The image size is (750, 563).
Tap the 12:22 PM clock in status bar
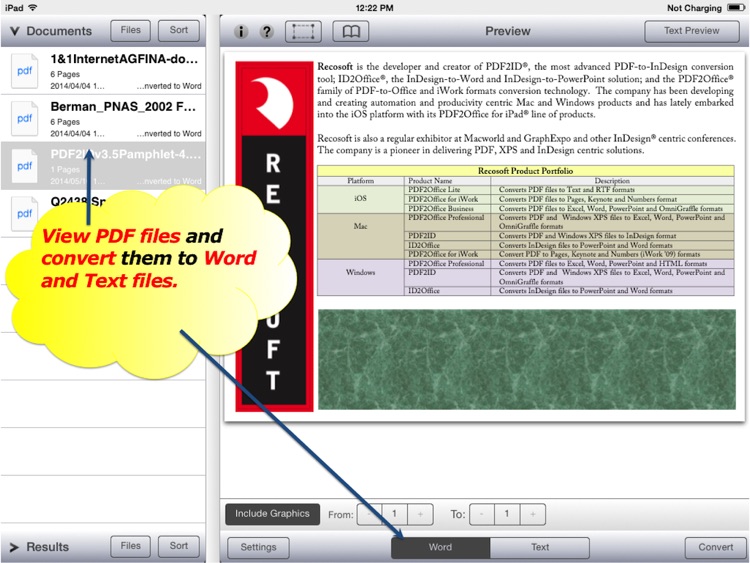[x=375, y=8]
